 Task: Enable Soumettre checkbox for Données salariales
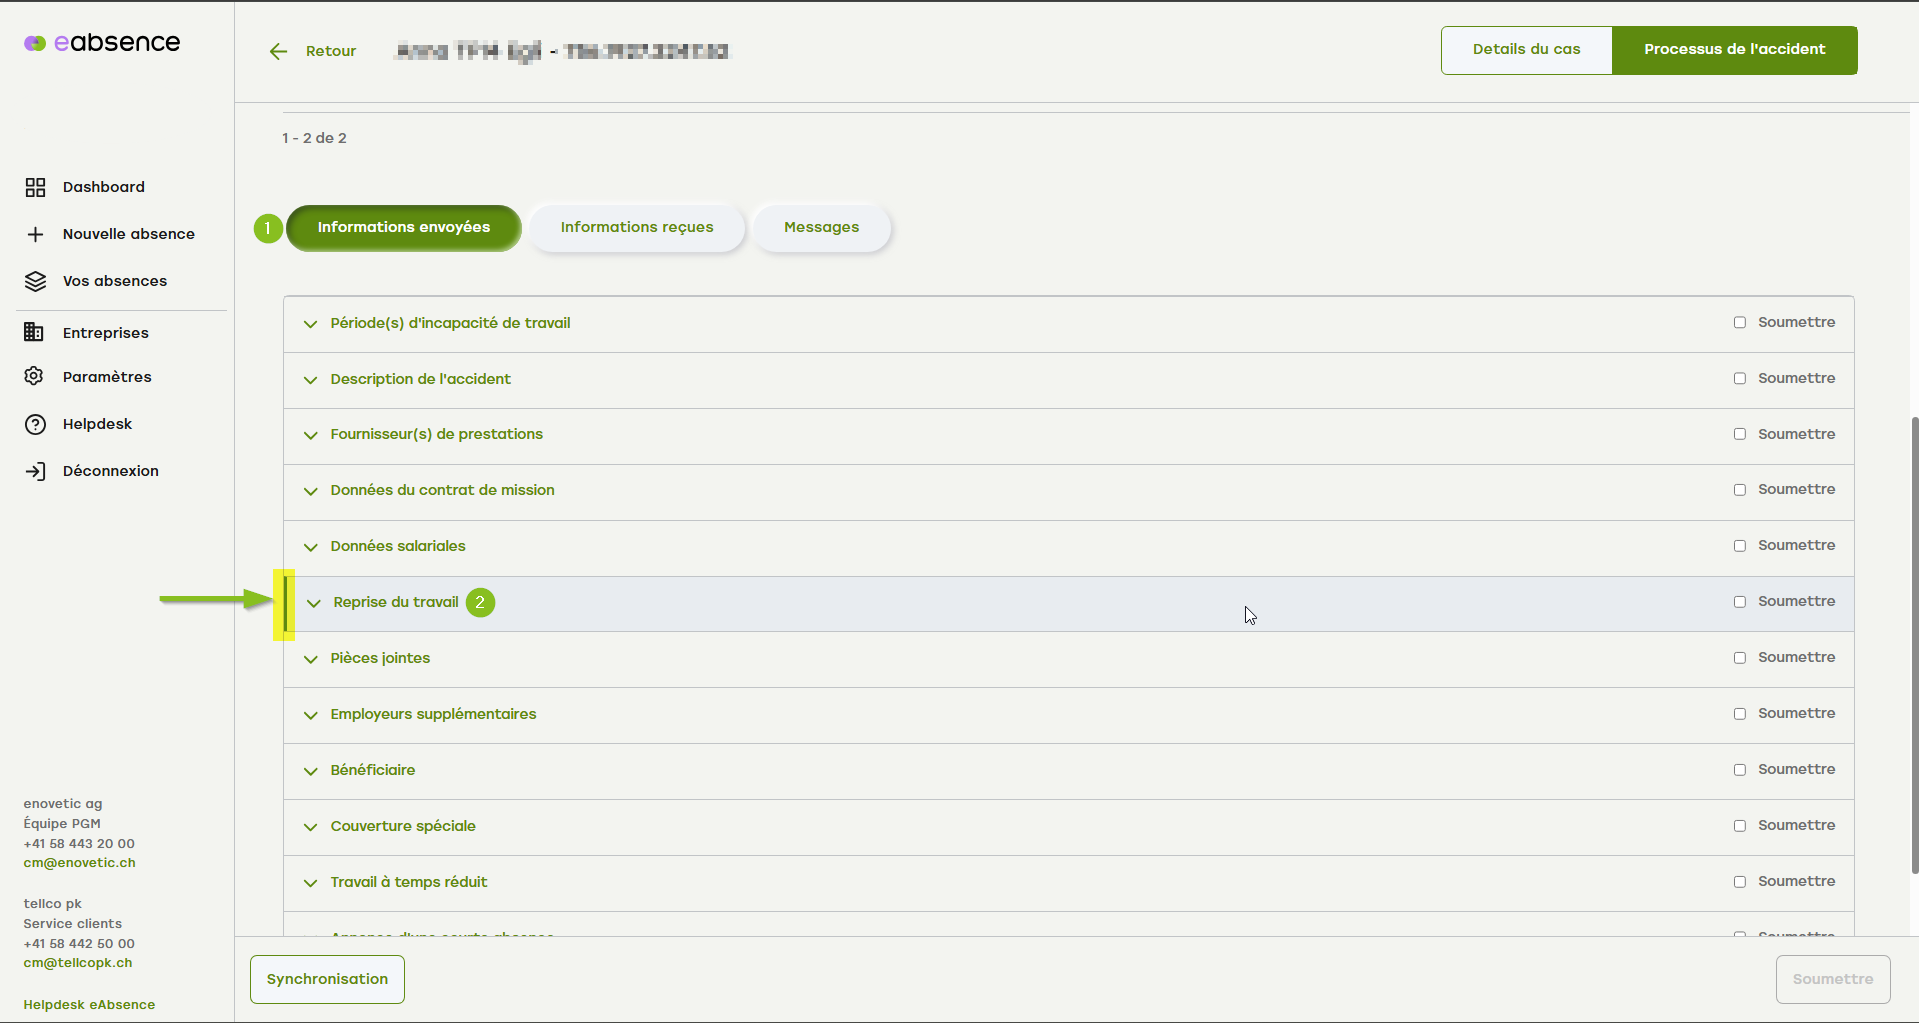coord(1739,546)
